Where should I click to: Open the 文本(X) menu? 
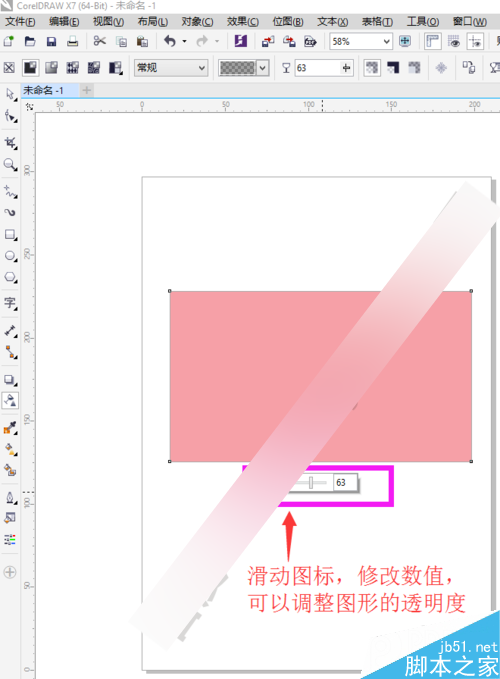tap(332, 22)
